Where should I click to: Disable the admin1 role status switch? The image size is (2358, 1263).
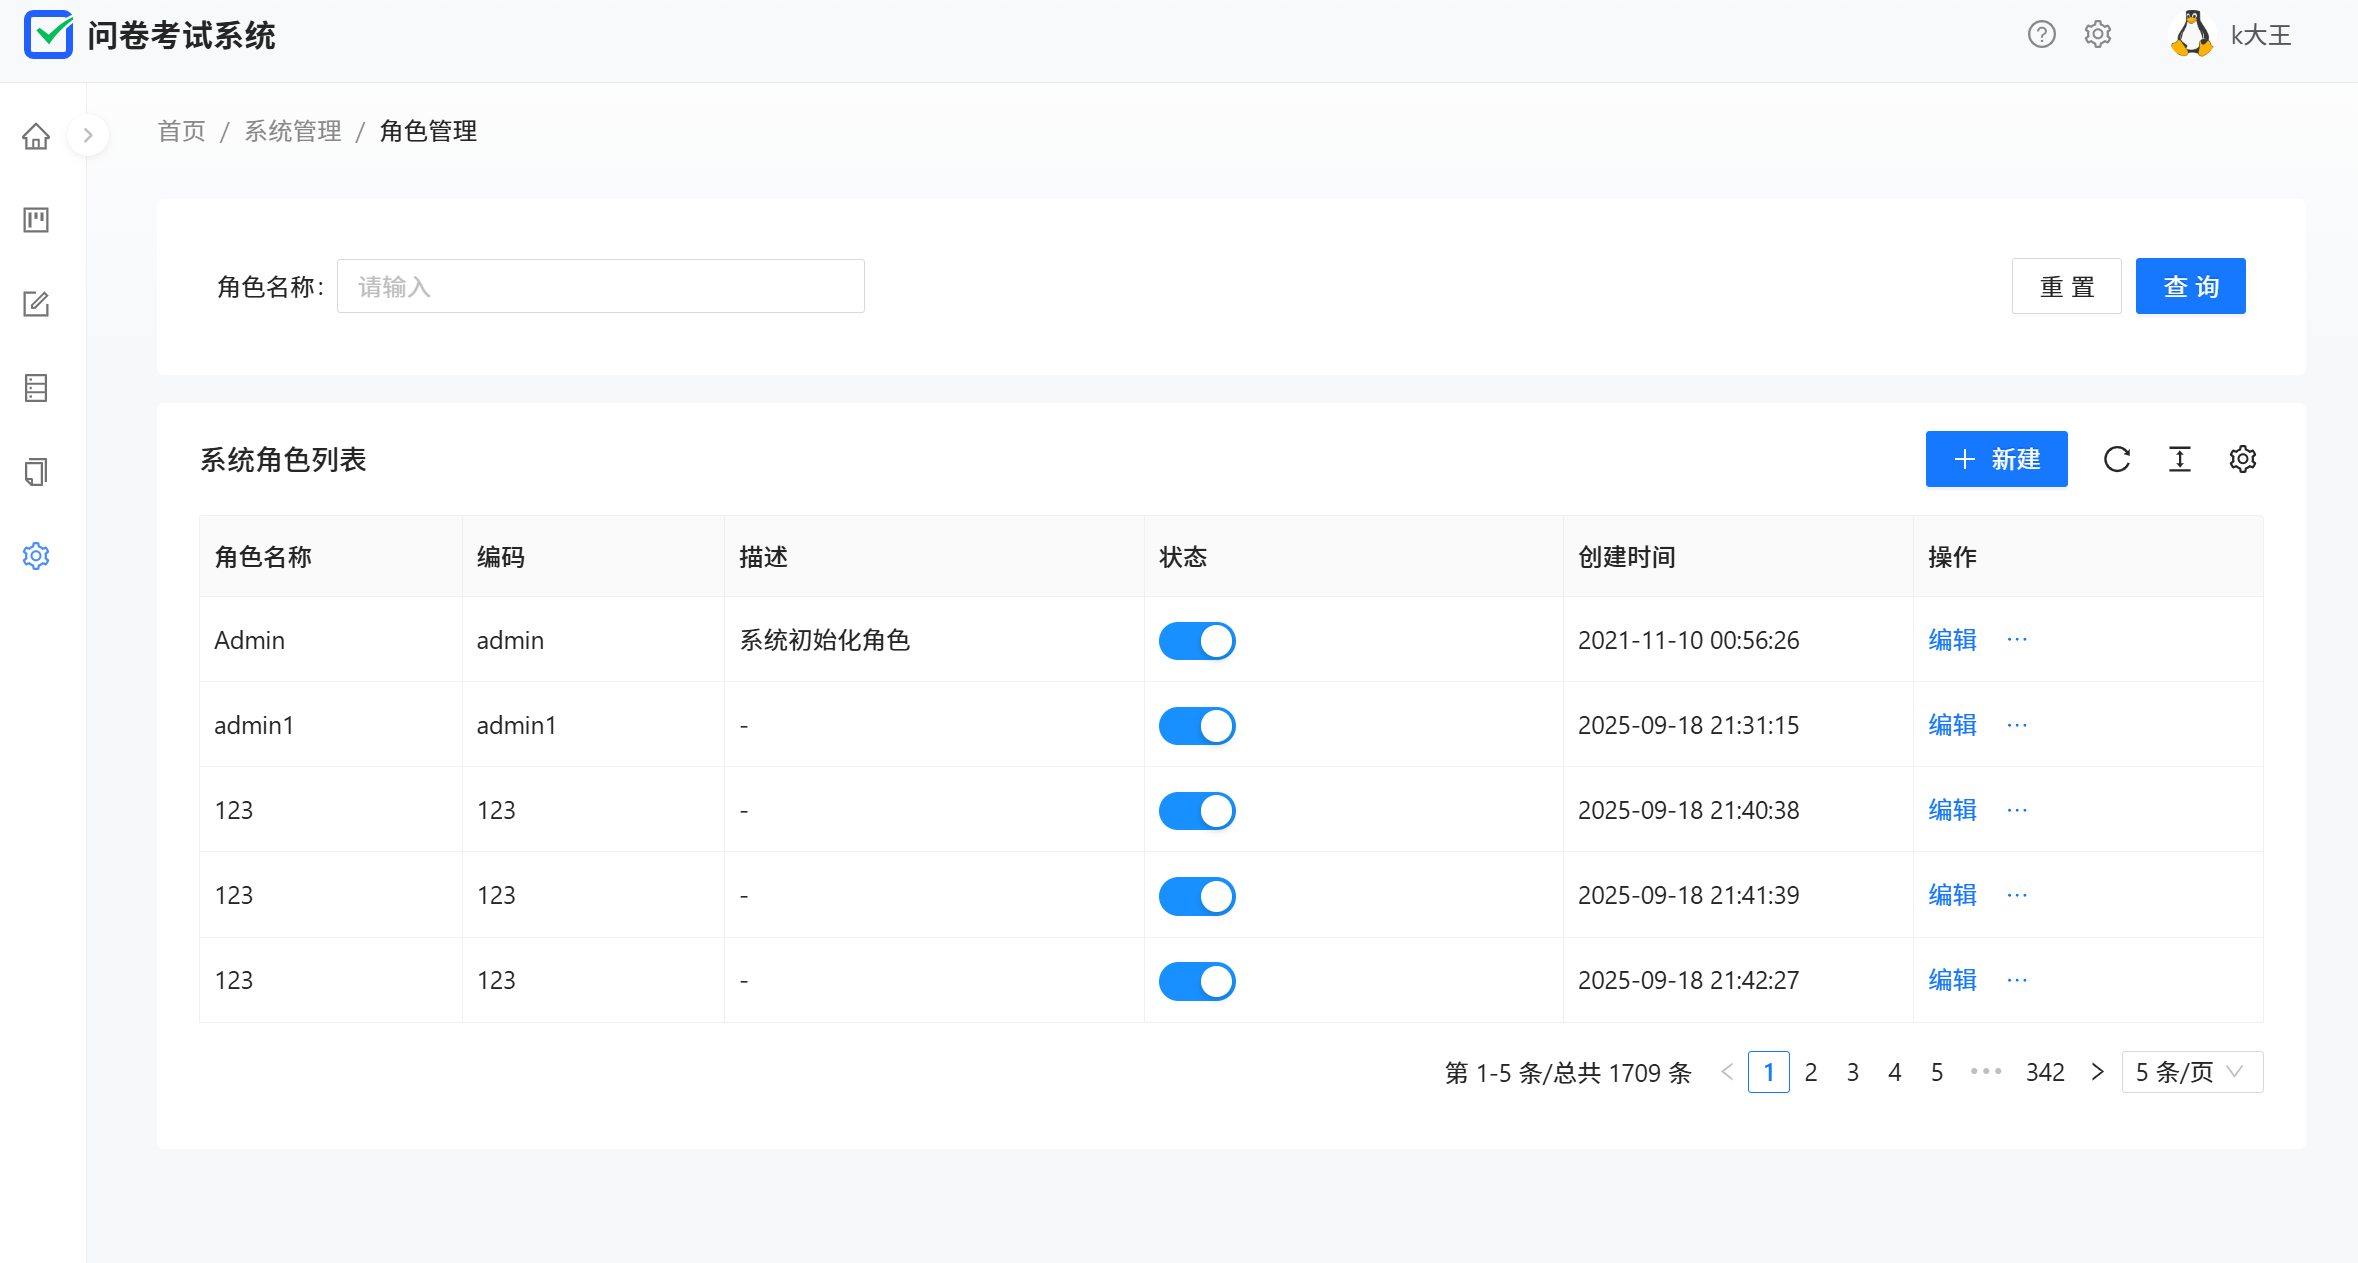point(1196,726)
